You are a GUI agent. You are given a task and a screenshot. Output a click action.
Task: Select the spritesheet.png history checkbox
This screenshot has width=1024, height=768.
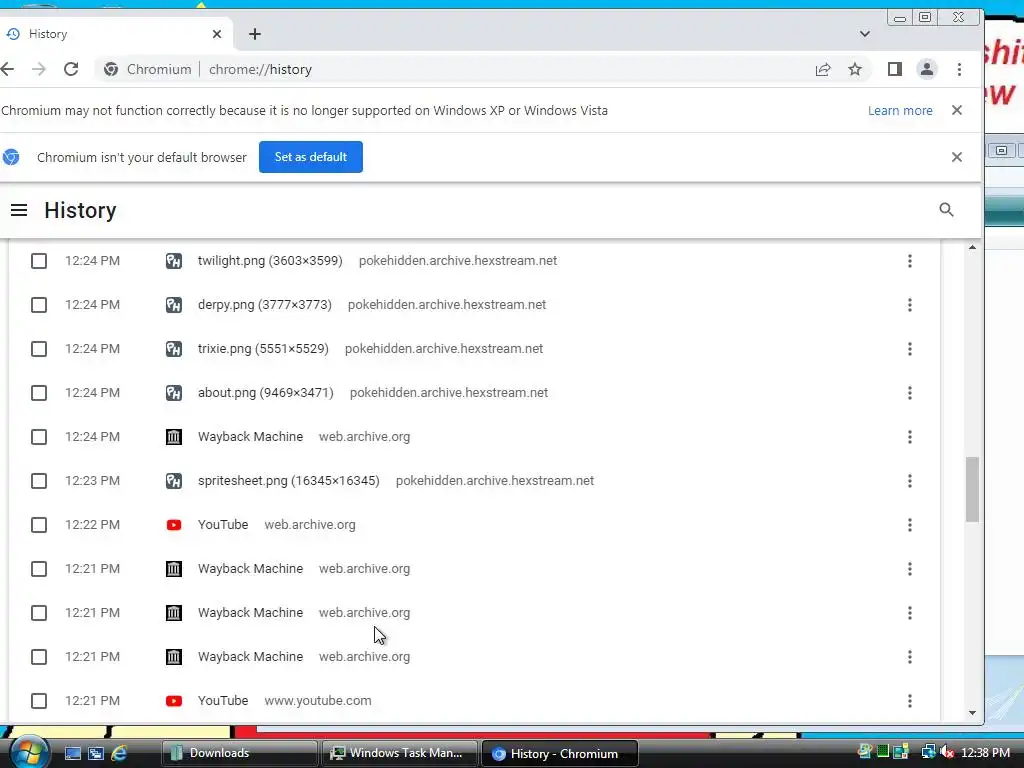point(39,481)
